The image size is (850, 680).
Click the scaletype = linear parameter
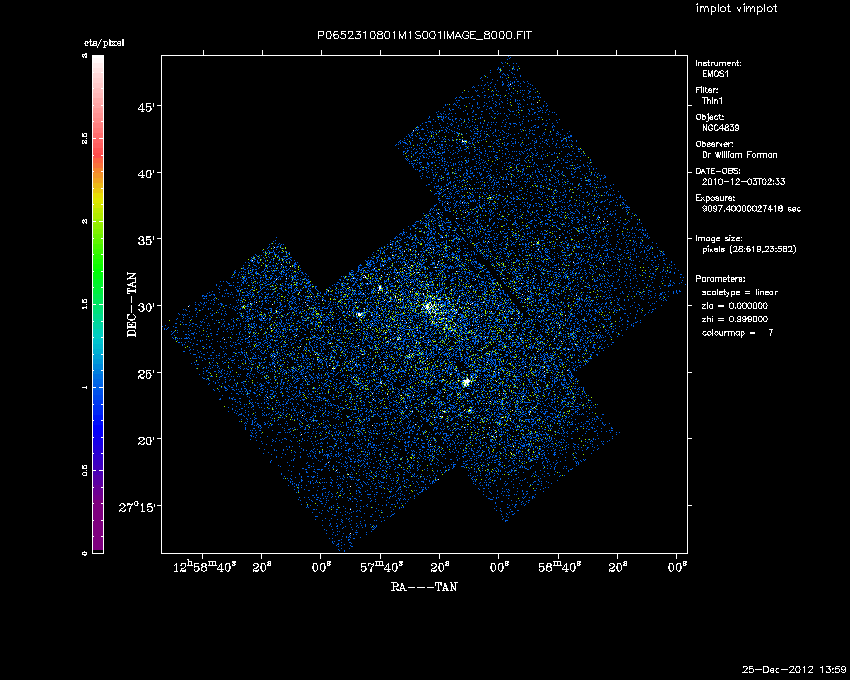coord(740,292)
